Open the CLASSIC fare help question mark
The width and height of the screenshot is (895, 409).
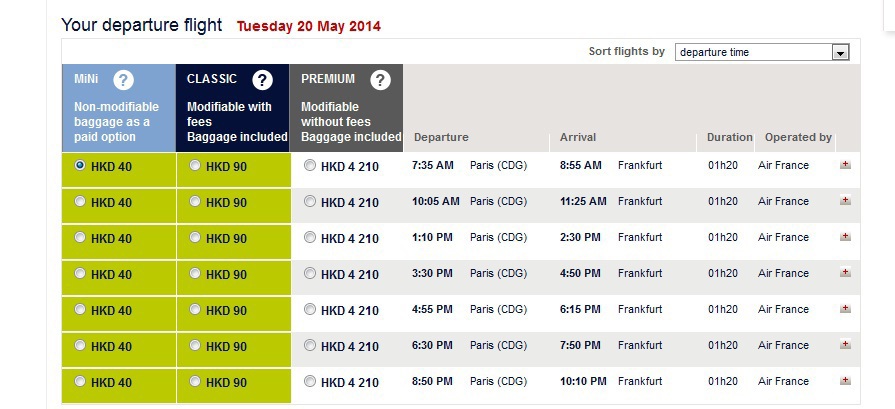(262, 80)
